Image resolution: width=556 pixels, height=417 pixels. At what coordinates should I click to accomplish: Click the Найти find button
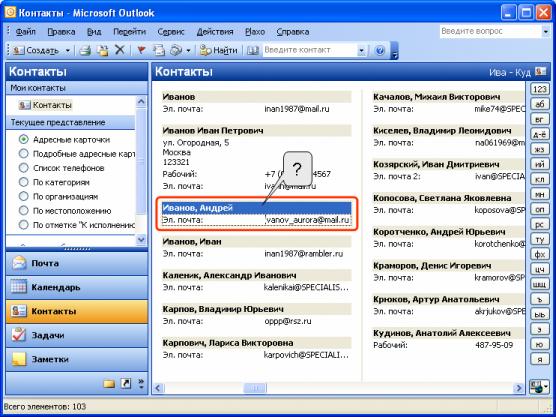[x=218, y=50]
